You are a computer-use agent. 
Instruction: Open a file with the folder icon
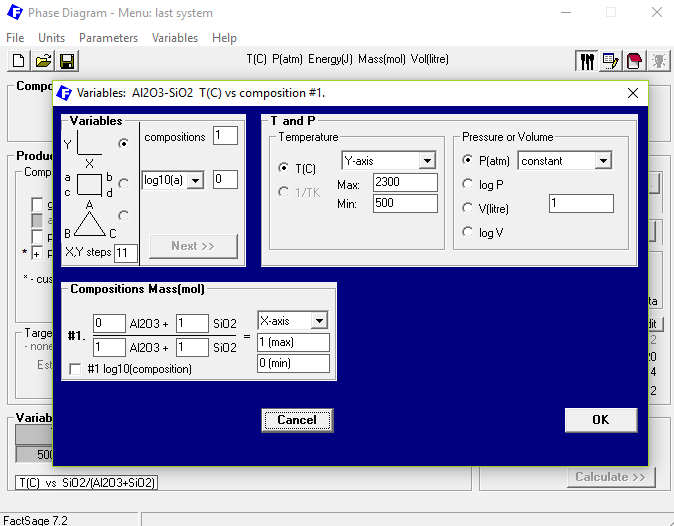click(43, 61)
